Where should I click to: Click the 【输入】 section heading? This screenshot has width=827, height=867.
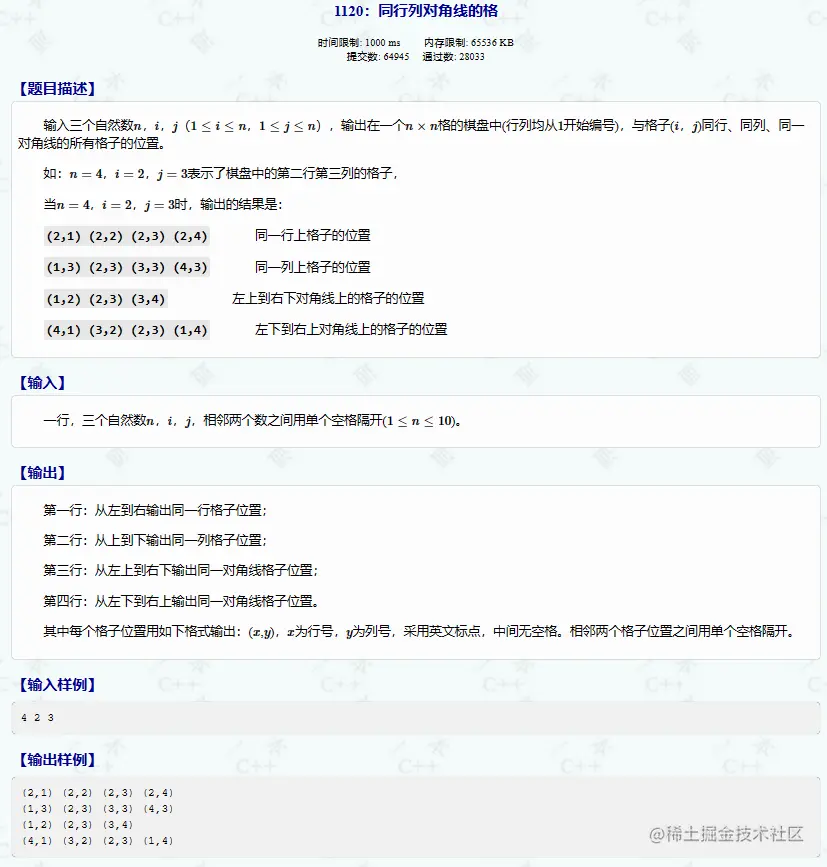[x=43, y=383]
